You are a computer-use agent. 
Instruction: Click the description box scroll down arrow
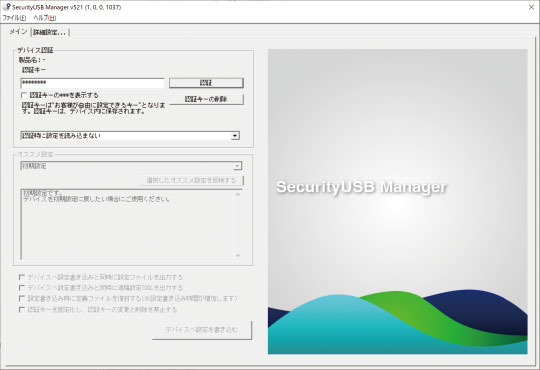(238, 255)
